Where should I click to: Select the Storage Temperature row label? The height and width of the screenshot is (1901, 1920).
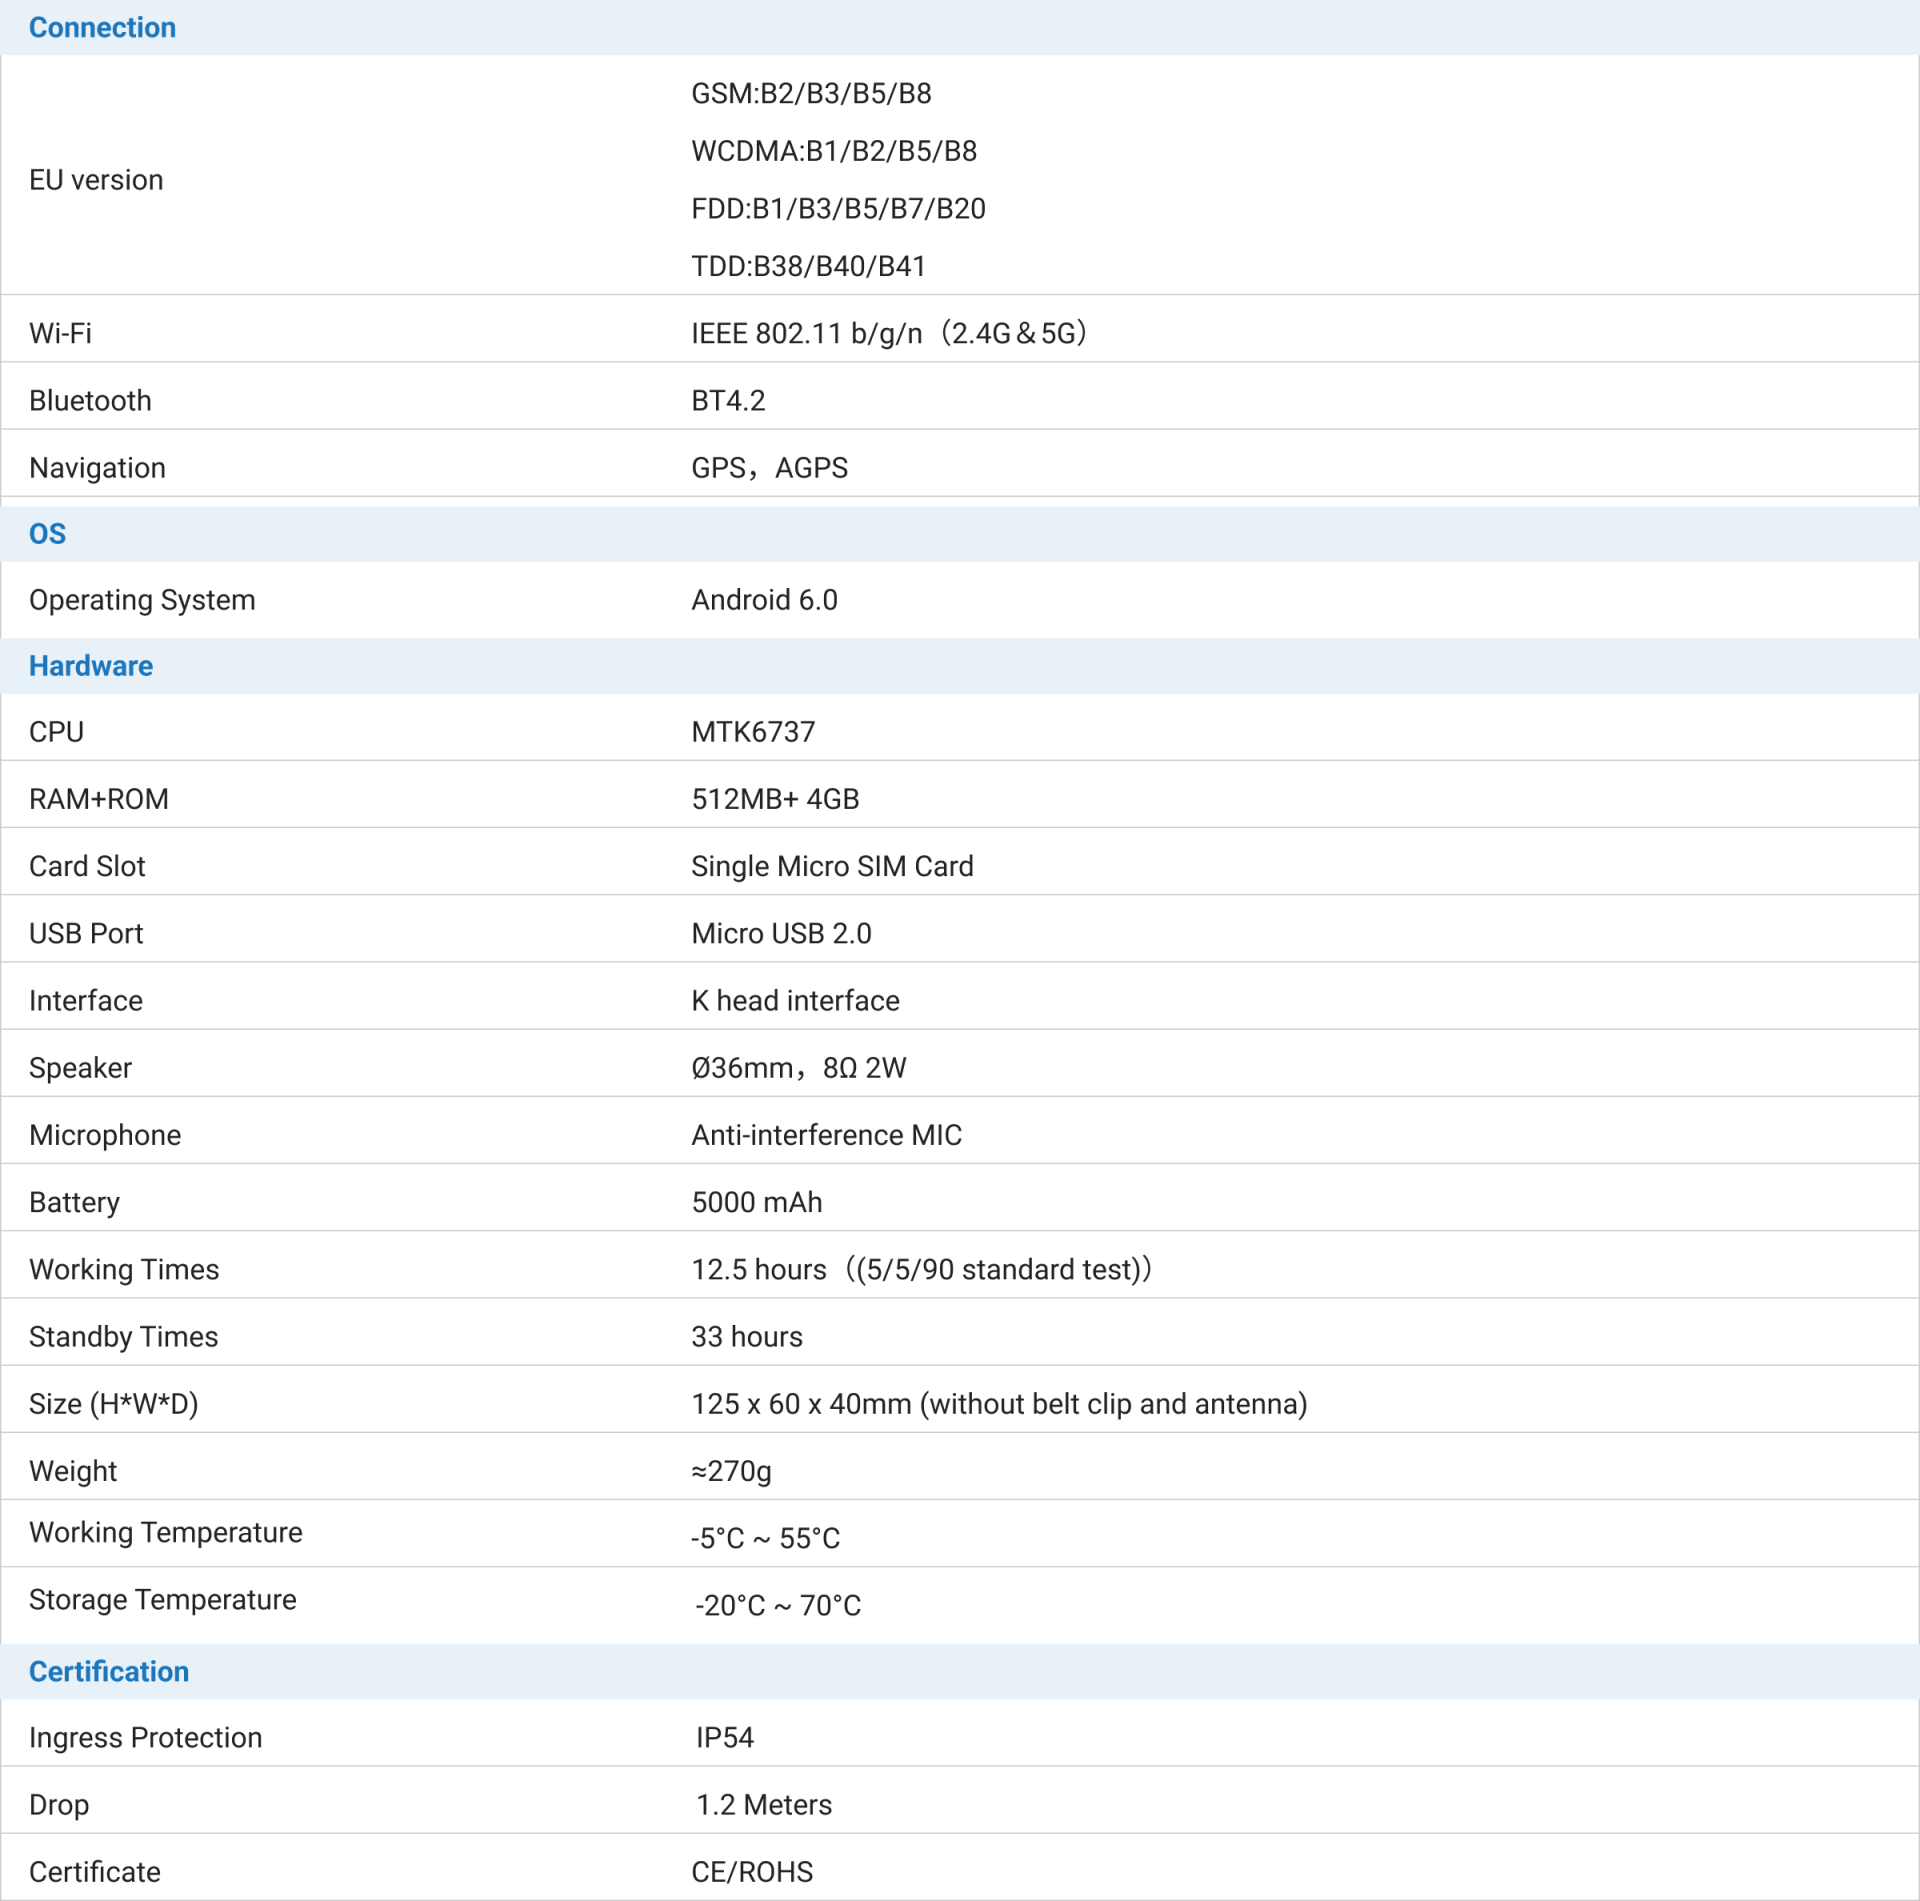coord(162,1600)
